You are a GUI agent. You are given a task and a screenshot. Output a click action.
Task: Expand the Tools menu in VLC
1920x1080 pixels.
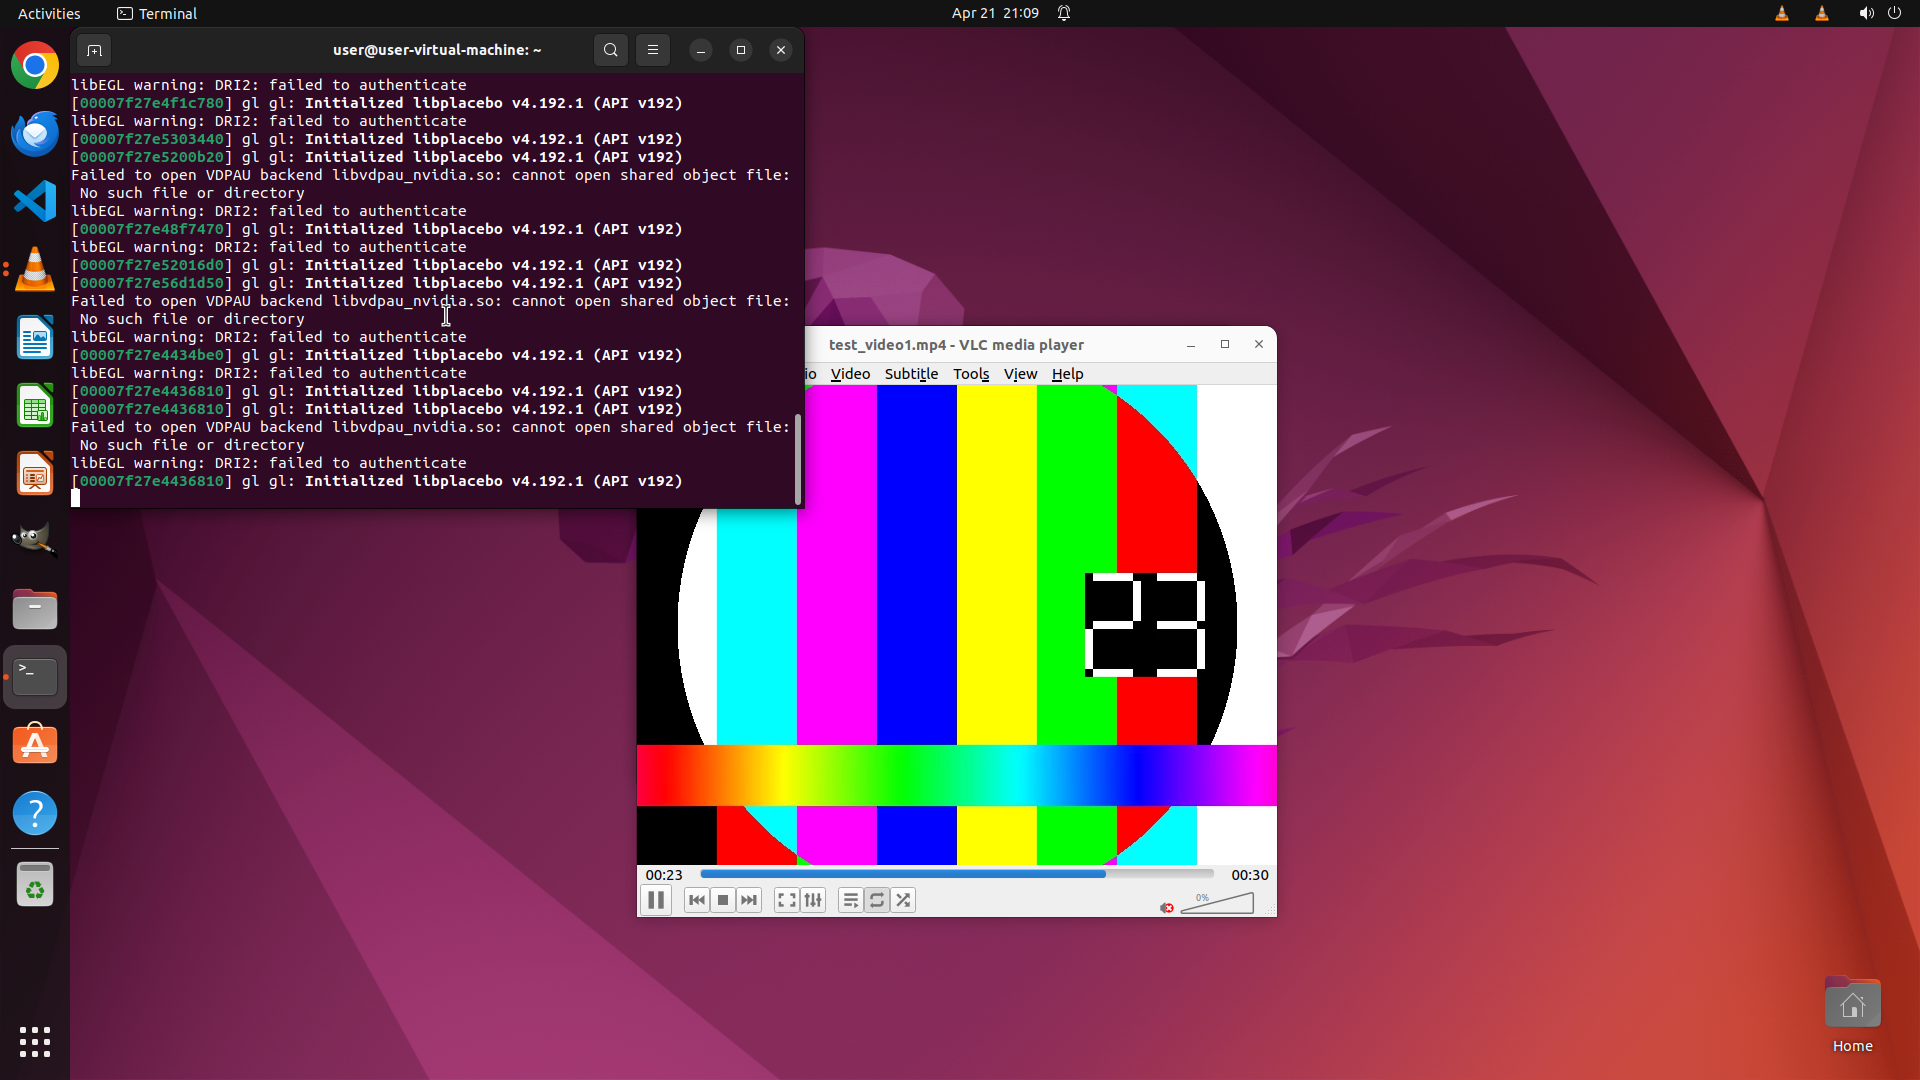coord(970,374)
